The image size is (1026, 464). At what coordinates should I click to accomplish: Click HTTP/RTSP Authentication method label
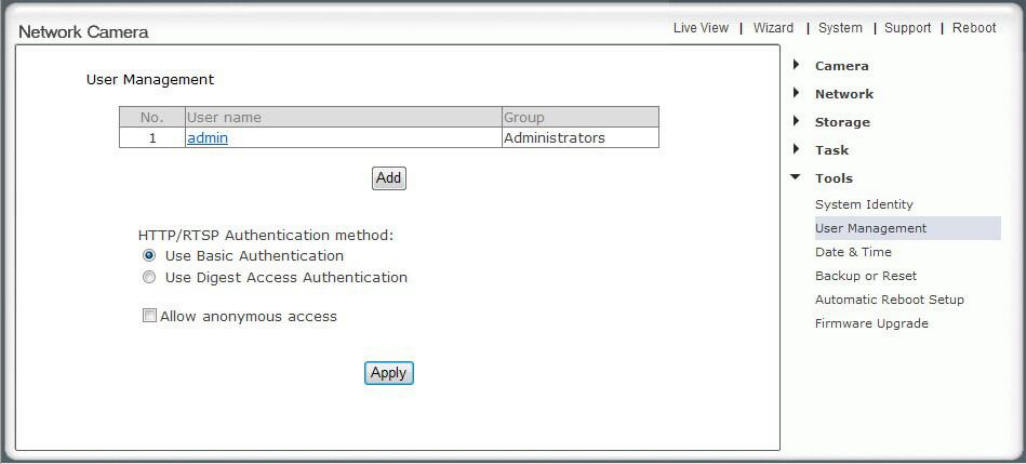point(266,235)
